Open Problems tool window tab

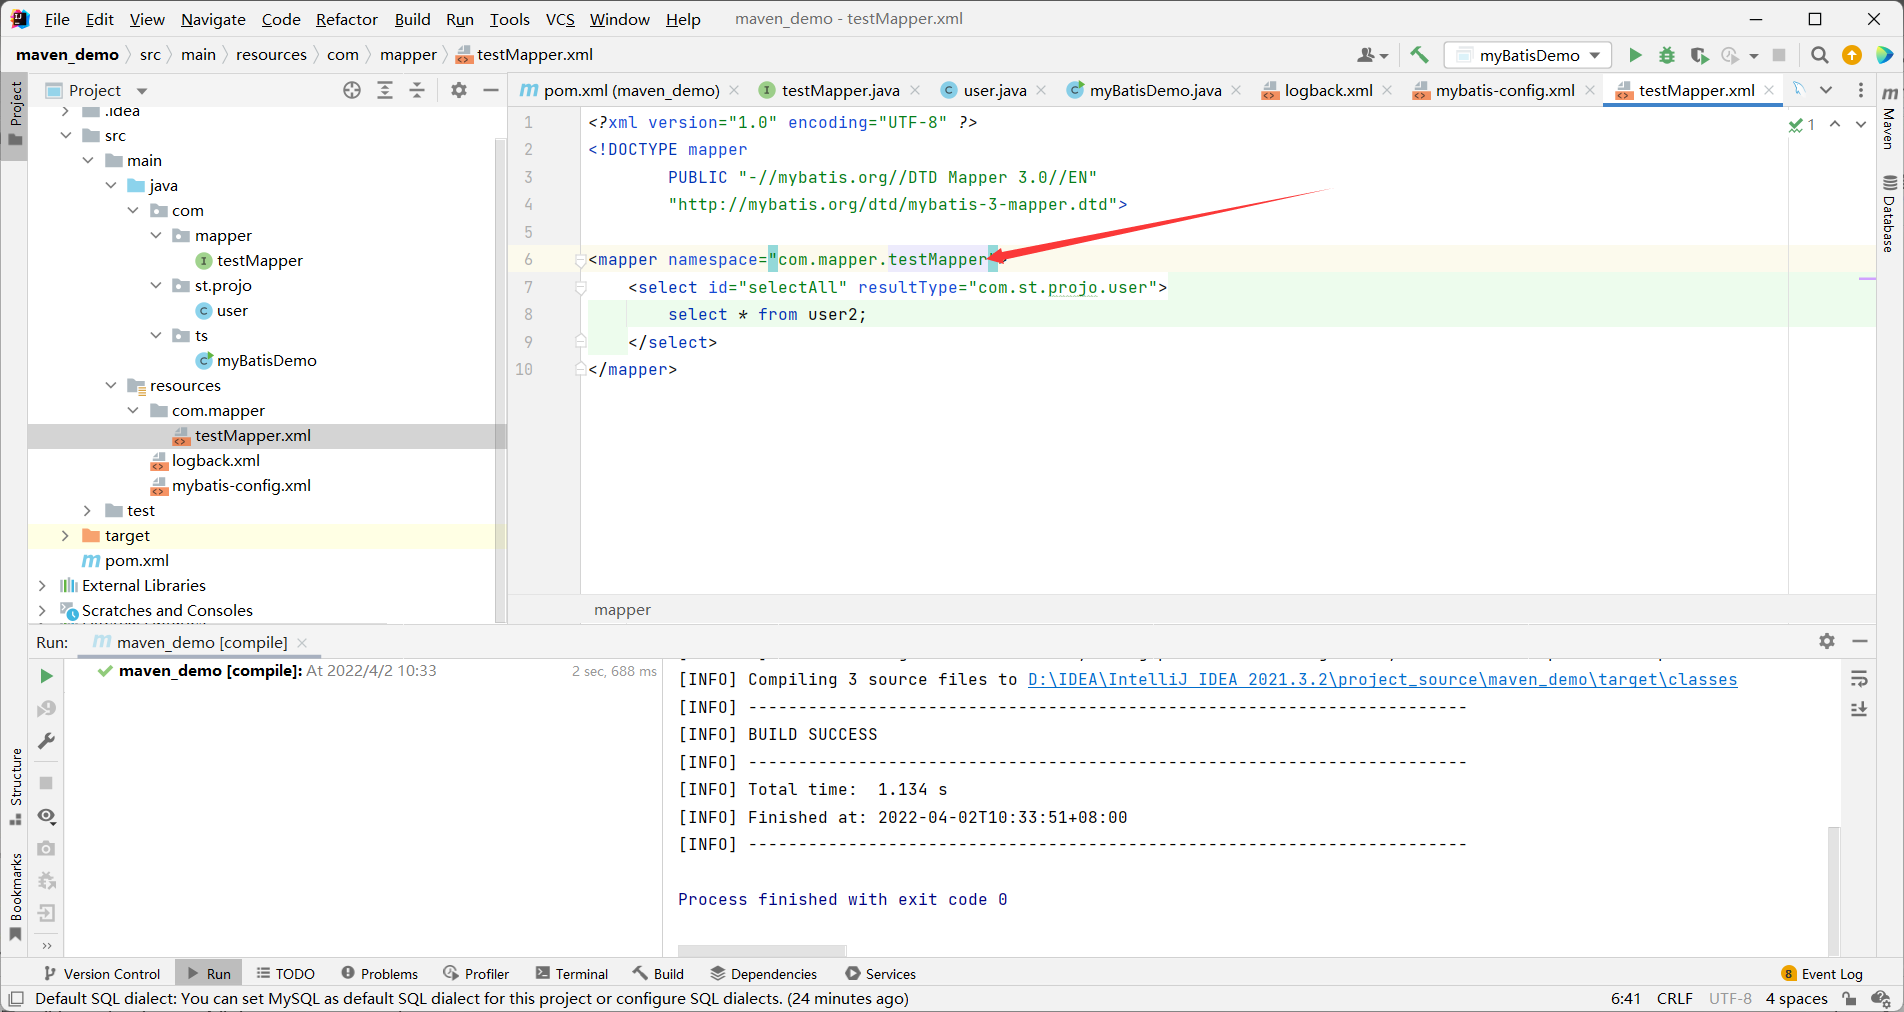(x=379, y=973)
